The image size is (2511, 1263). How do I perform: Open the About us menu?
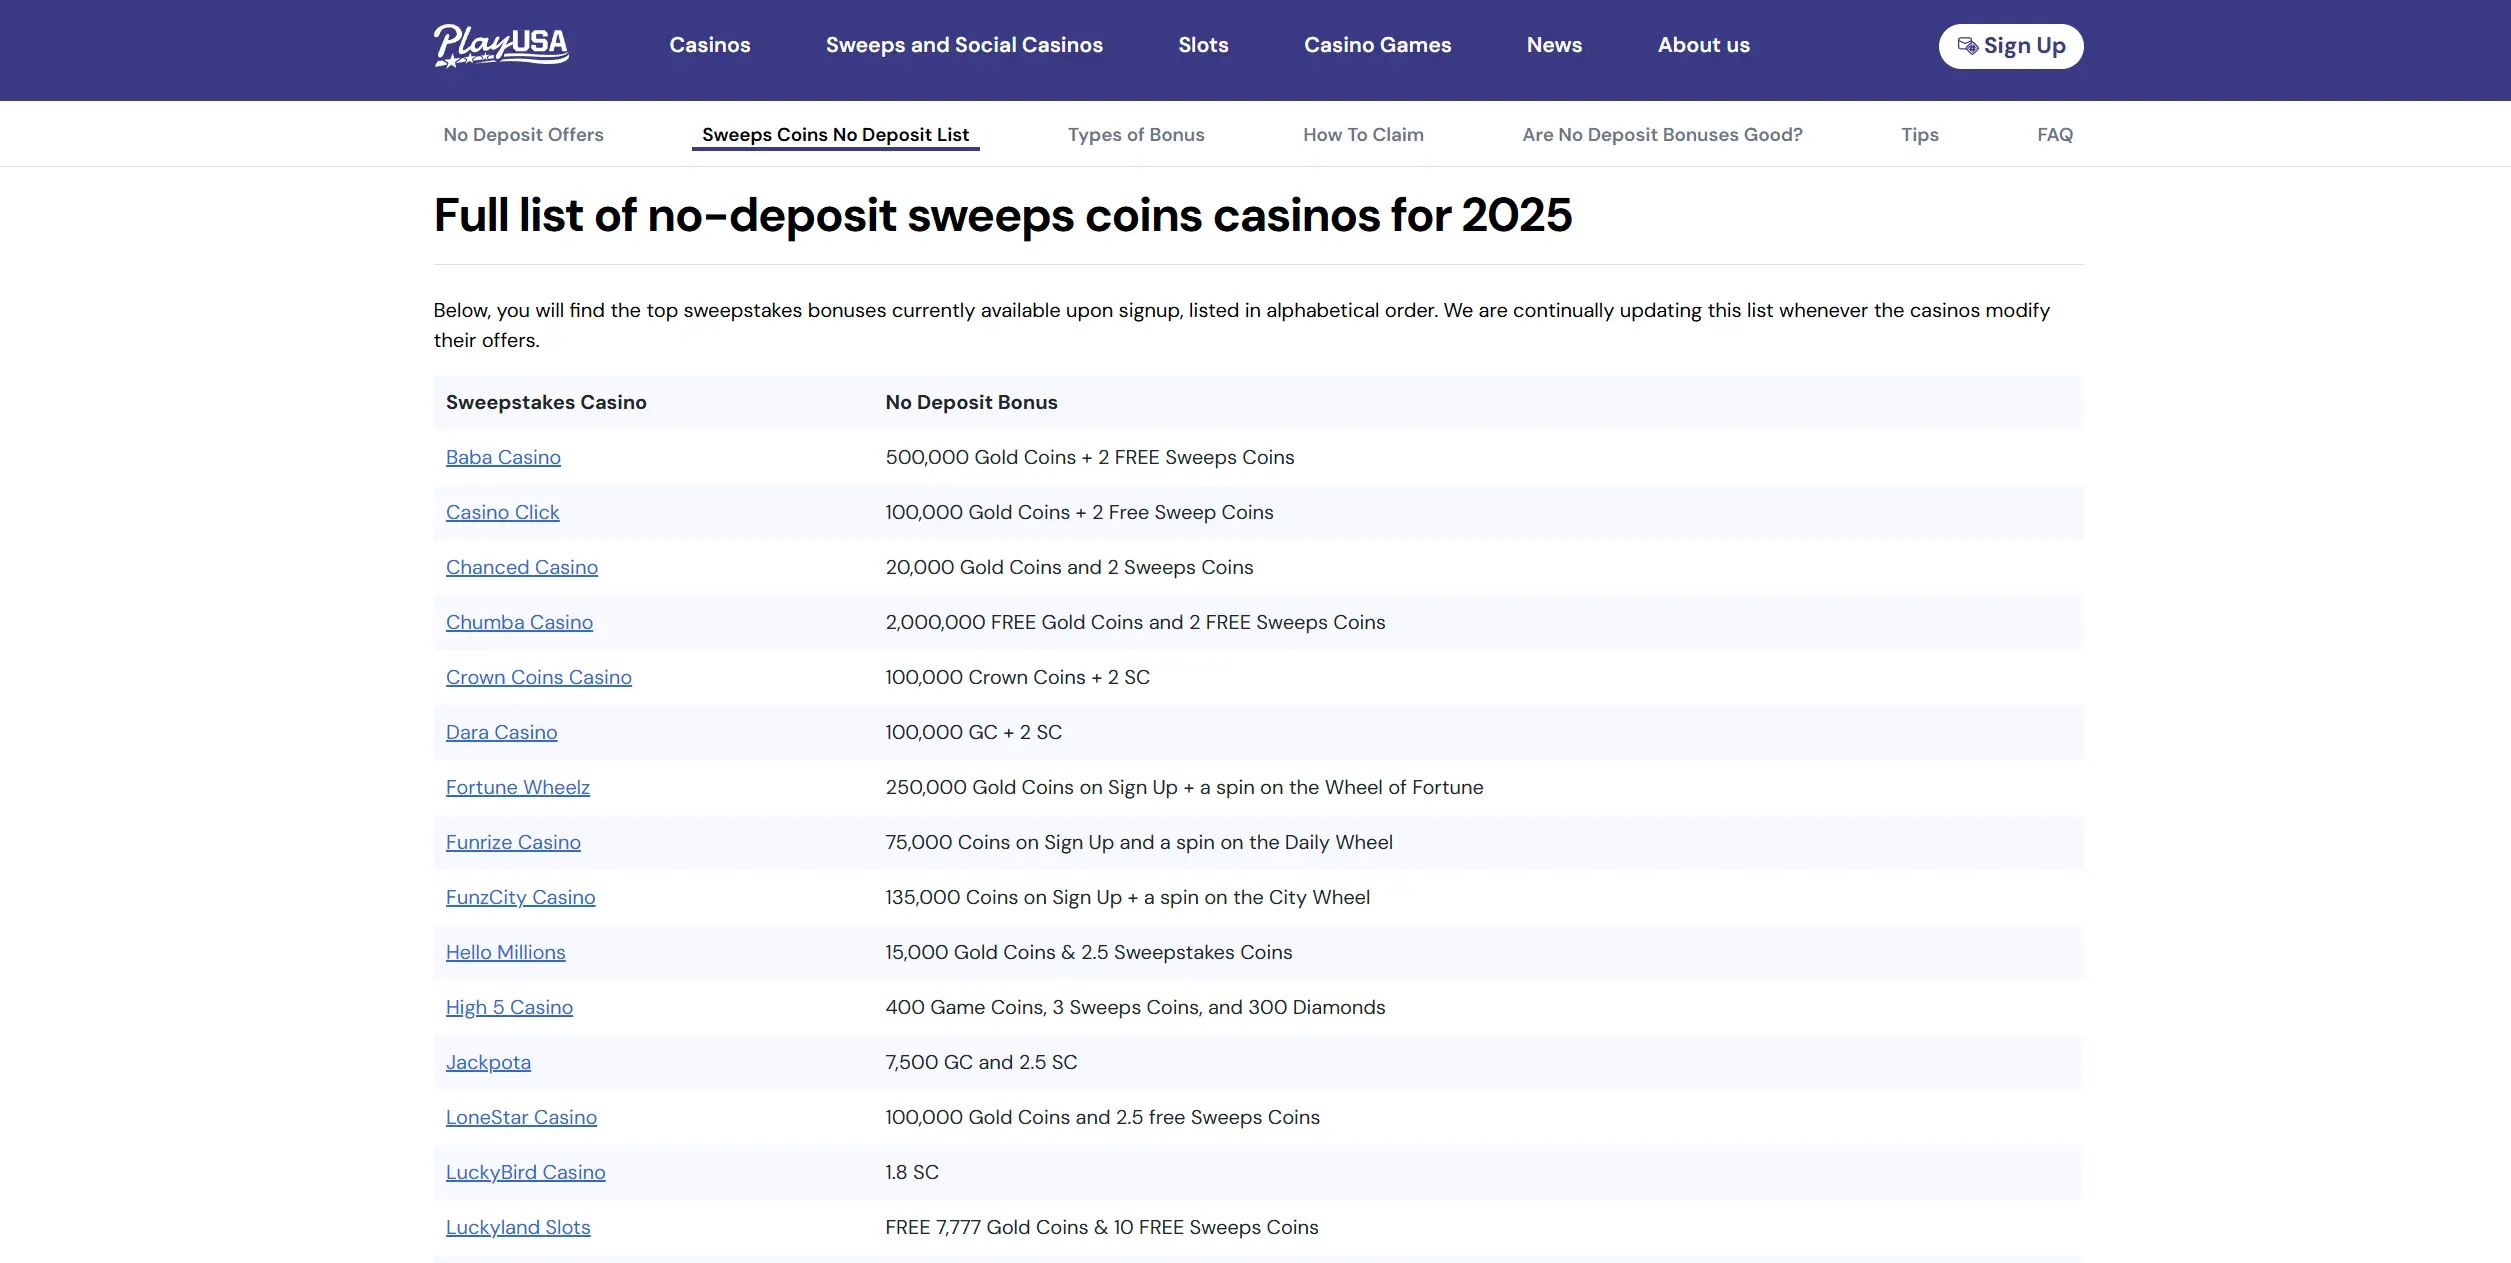pyautogui.click(x=1704, y=45)
